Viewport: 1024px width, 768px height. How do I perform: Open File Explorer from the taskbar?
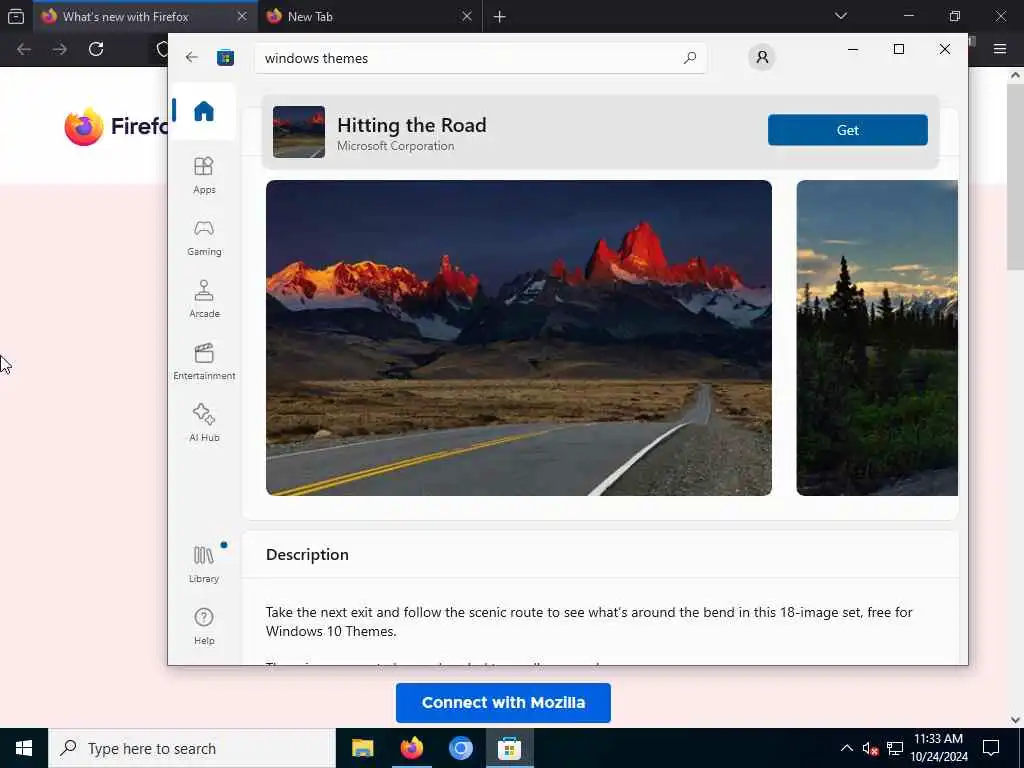362,748
